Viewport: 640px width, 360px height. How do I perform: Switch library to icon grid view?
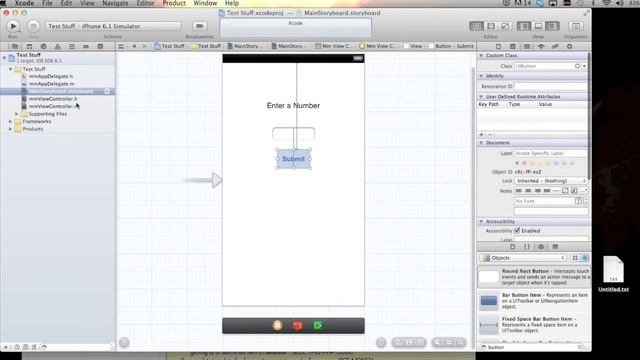(x=575, y=258)
